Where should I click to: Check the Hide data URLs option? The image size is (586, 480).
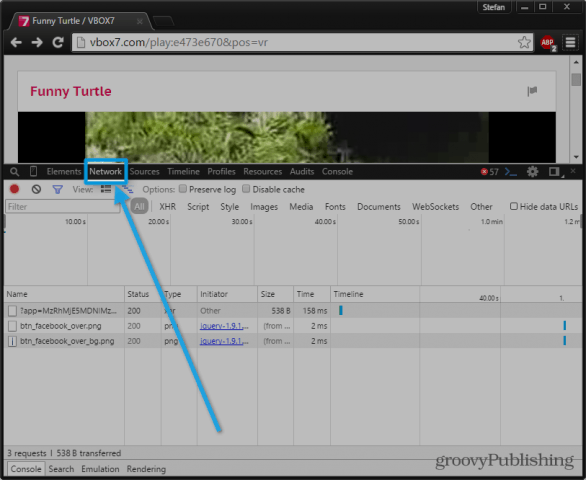point(514,206)
